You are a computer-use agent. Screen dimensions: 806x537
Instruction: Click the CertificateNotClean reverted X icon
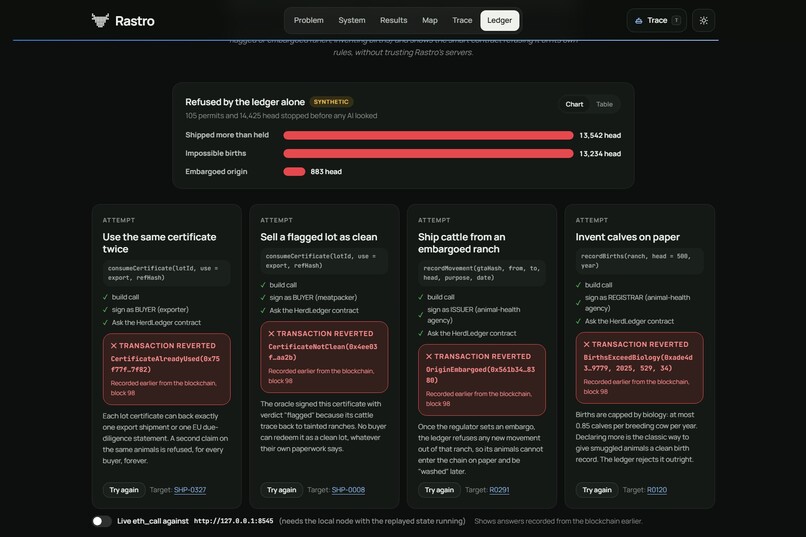[271, 334]
